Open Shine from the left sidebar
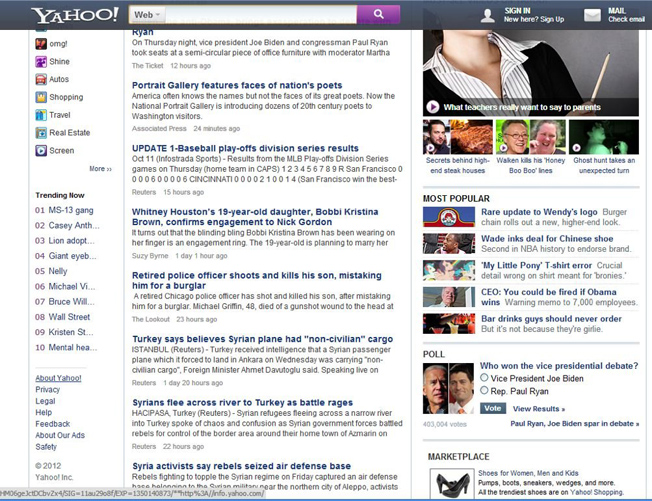 [59, 61]
